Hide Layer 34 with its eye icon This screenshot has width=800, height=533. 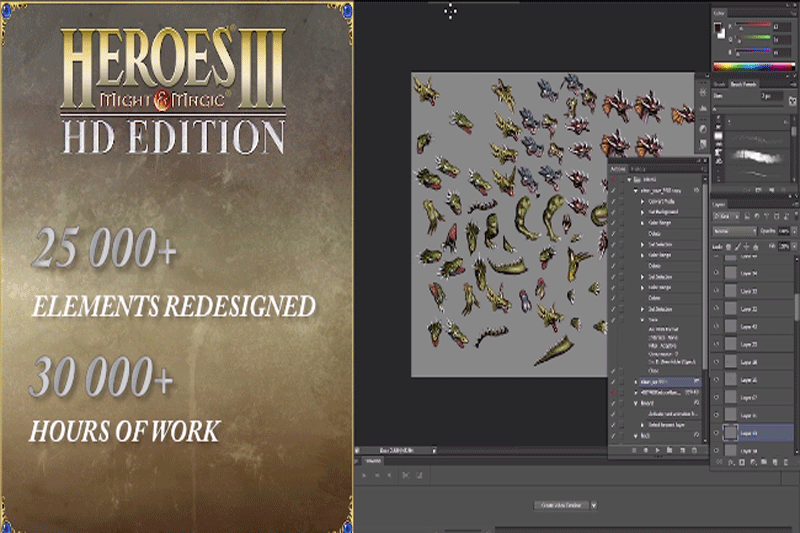(x=716, y=273)
